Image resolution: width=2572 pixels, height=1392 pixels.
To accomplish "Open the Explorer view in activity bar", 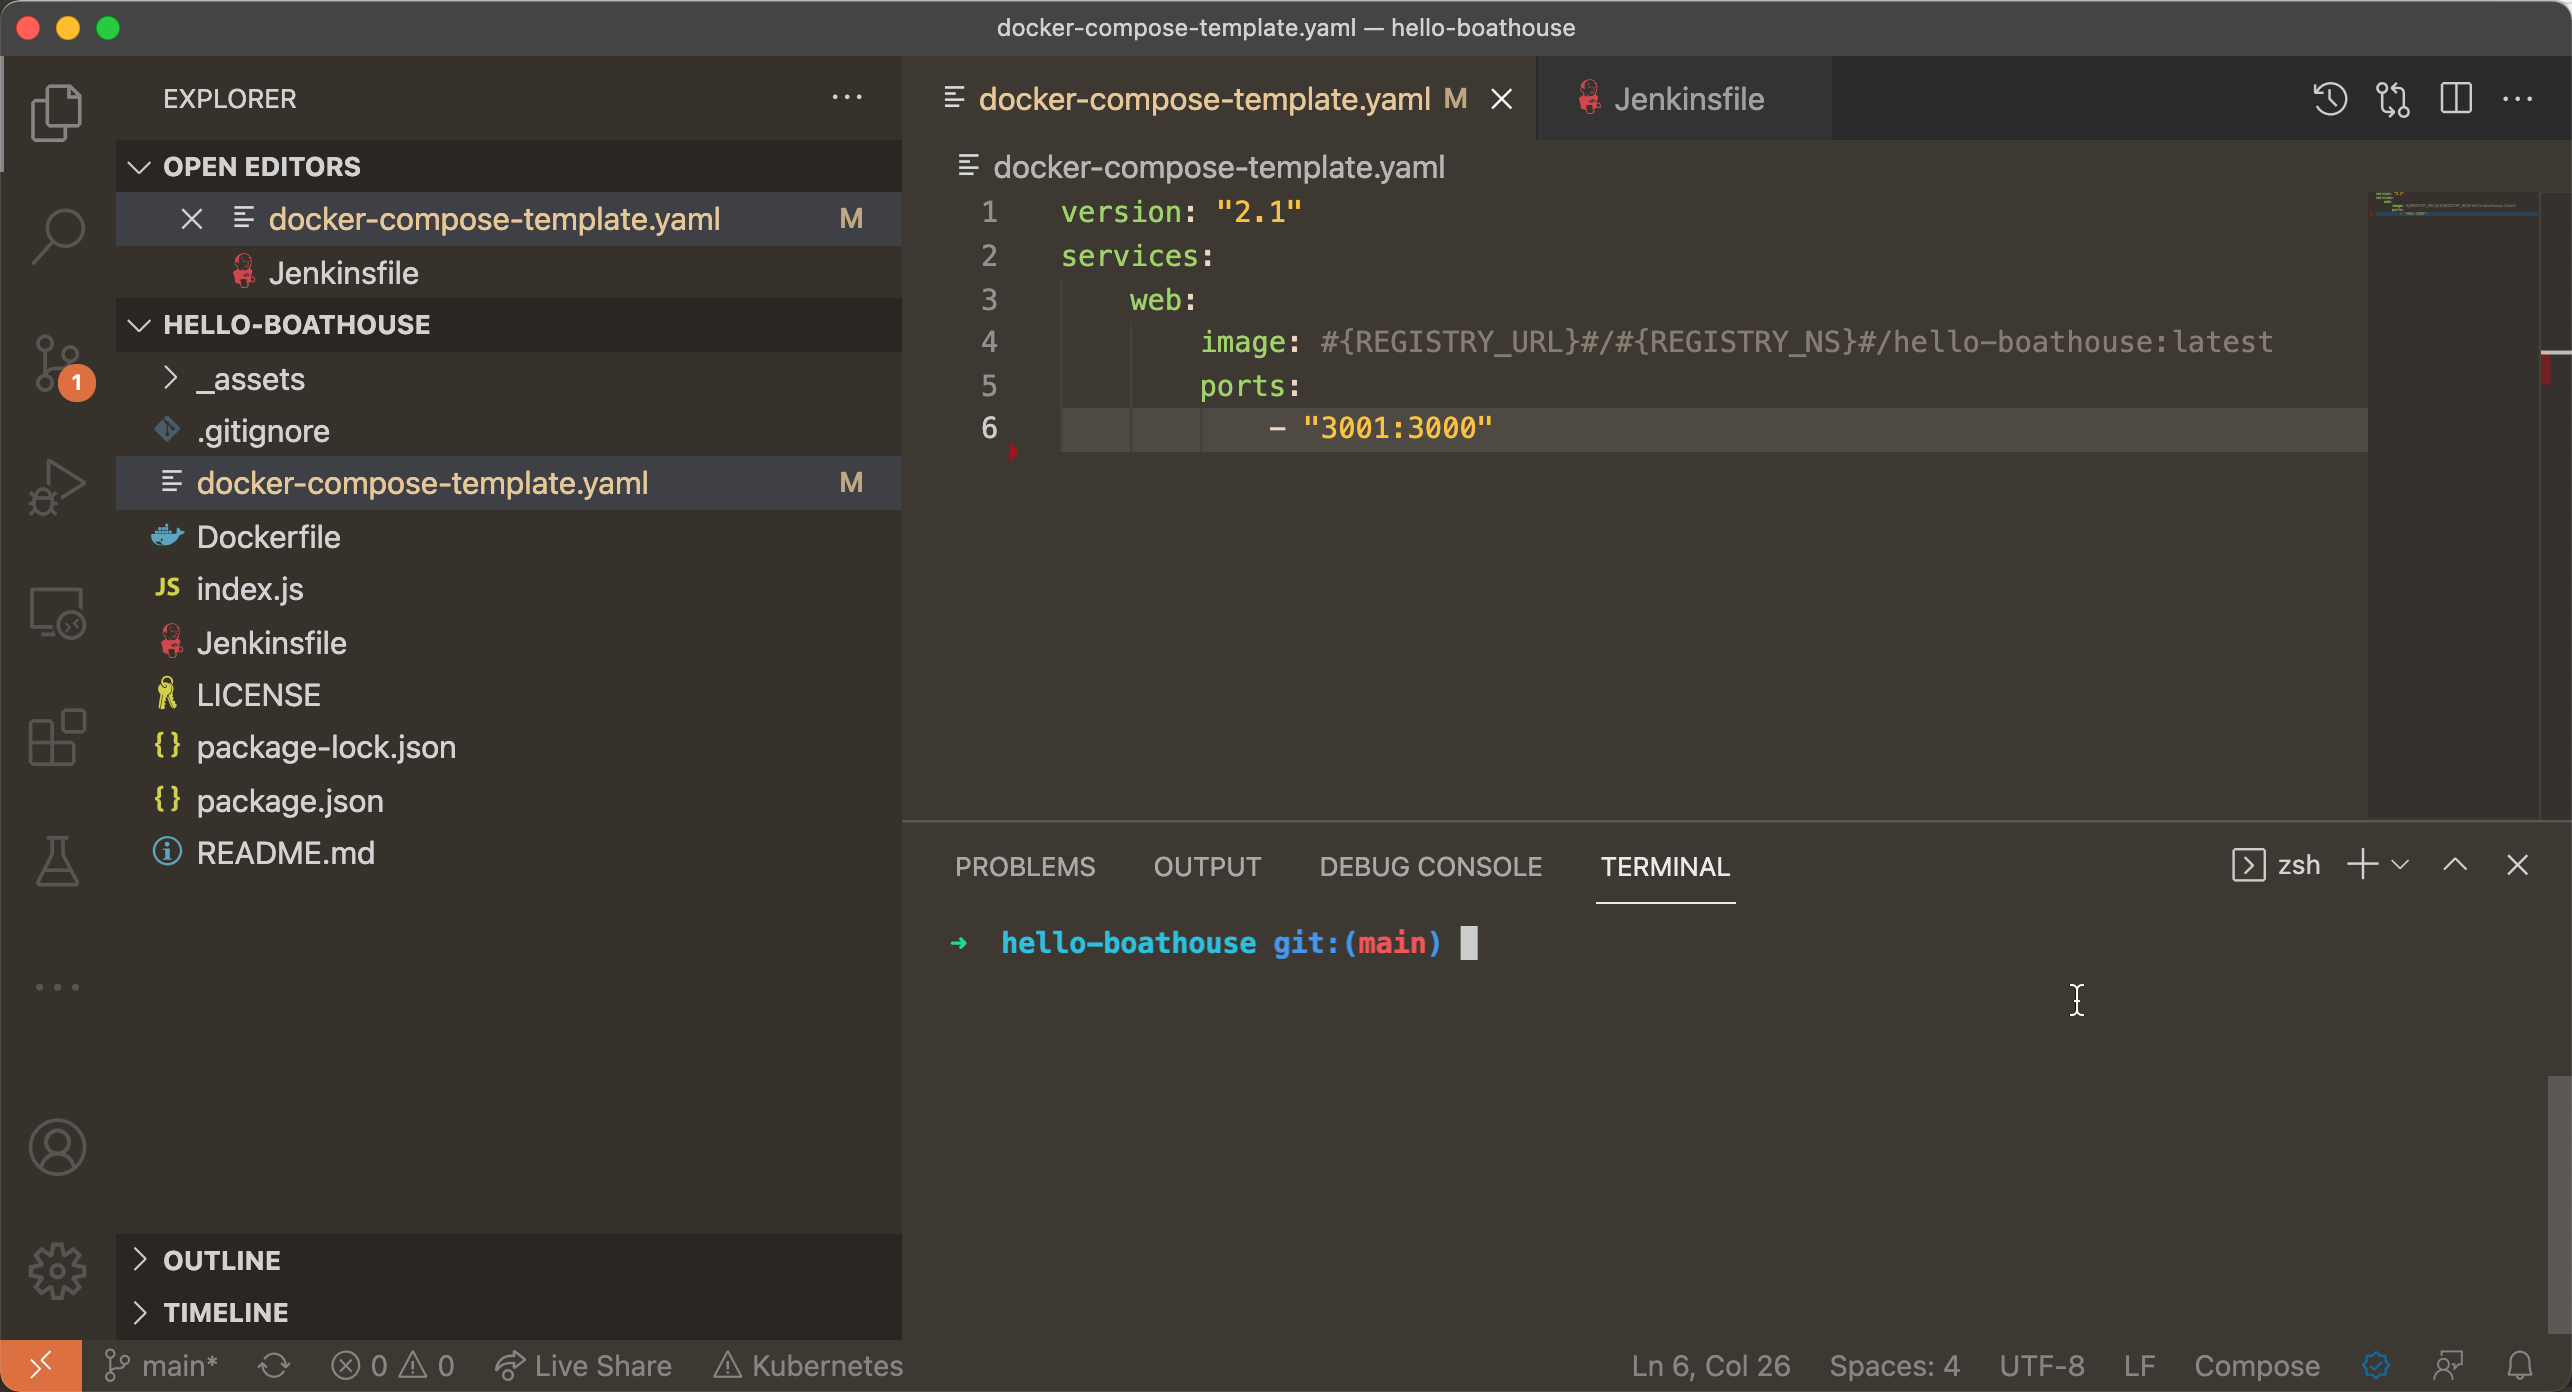I will pos(57,112).
